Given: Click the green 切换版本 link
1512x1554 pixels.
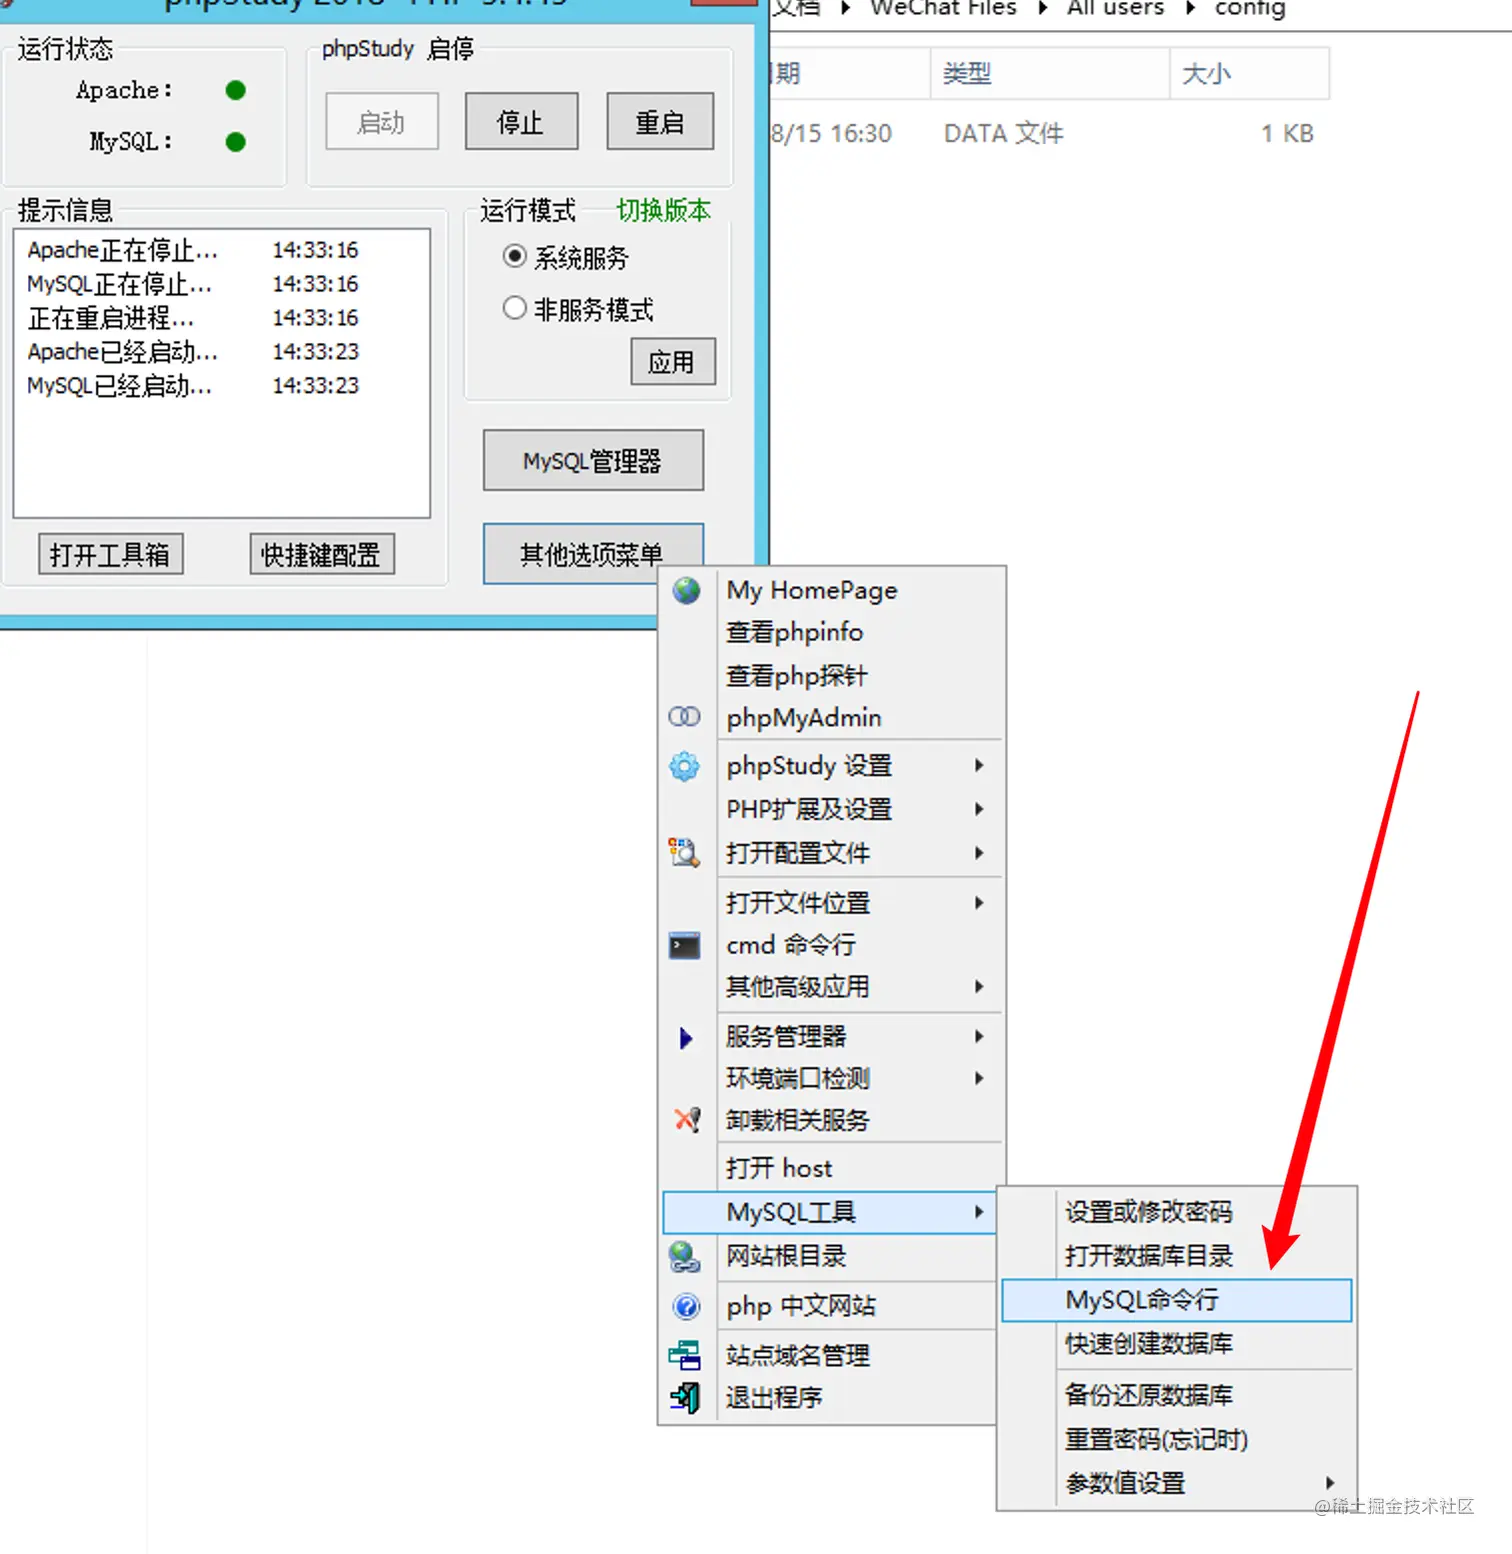Looking at the screenshot, I should 663,210.
